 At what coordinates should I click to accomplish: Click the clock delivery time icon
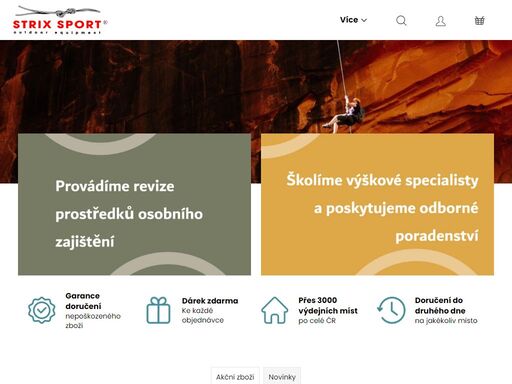(x=391, y=310)
